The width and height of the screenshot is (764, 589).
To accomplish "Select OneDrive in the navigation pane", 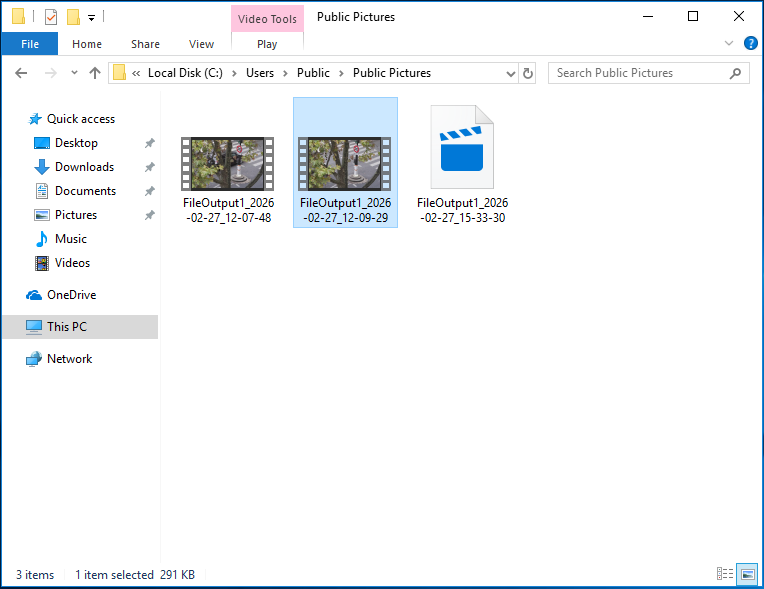I will [72, 295].
